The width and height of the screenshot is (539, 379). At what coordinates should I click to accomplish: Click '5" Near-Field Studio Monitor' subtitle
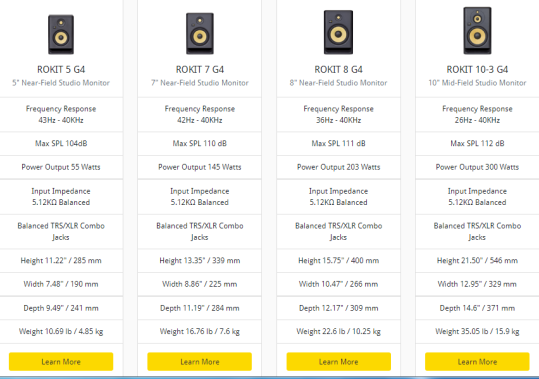coord(61,83)
